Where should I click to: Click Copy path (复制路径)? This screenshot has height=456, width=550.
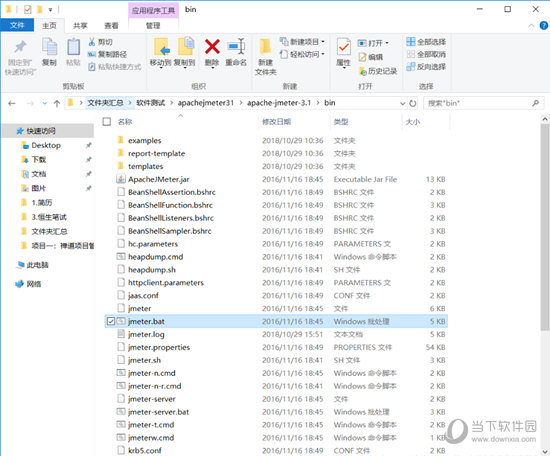(x=107, y=54)
